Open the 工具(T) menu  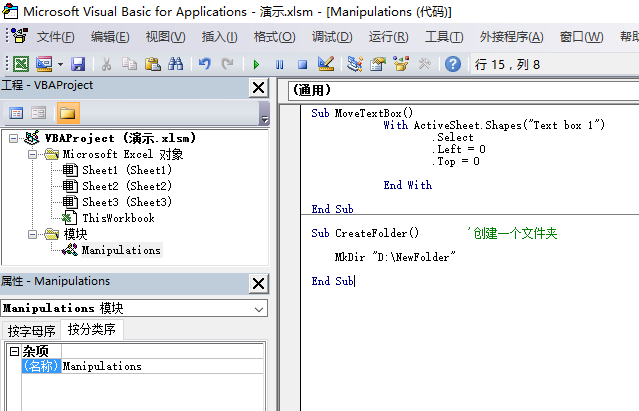[x=444, y=37]
